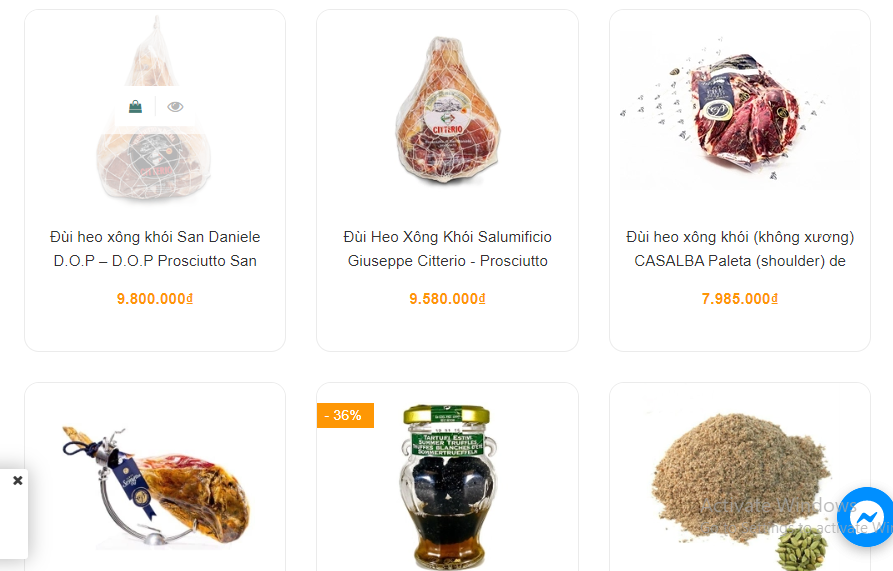Screen dimensions: 893x571
Task: Click the Serrano ham on stand image
Action: click(x=155, y=485)
